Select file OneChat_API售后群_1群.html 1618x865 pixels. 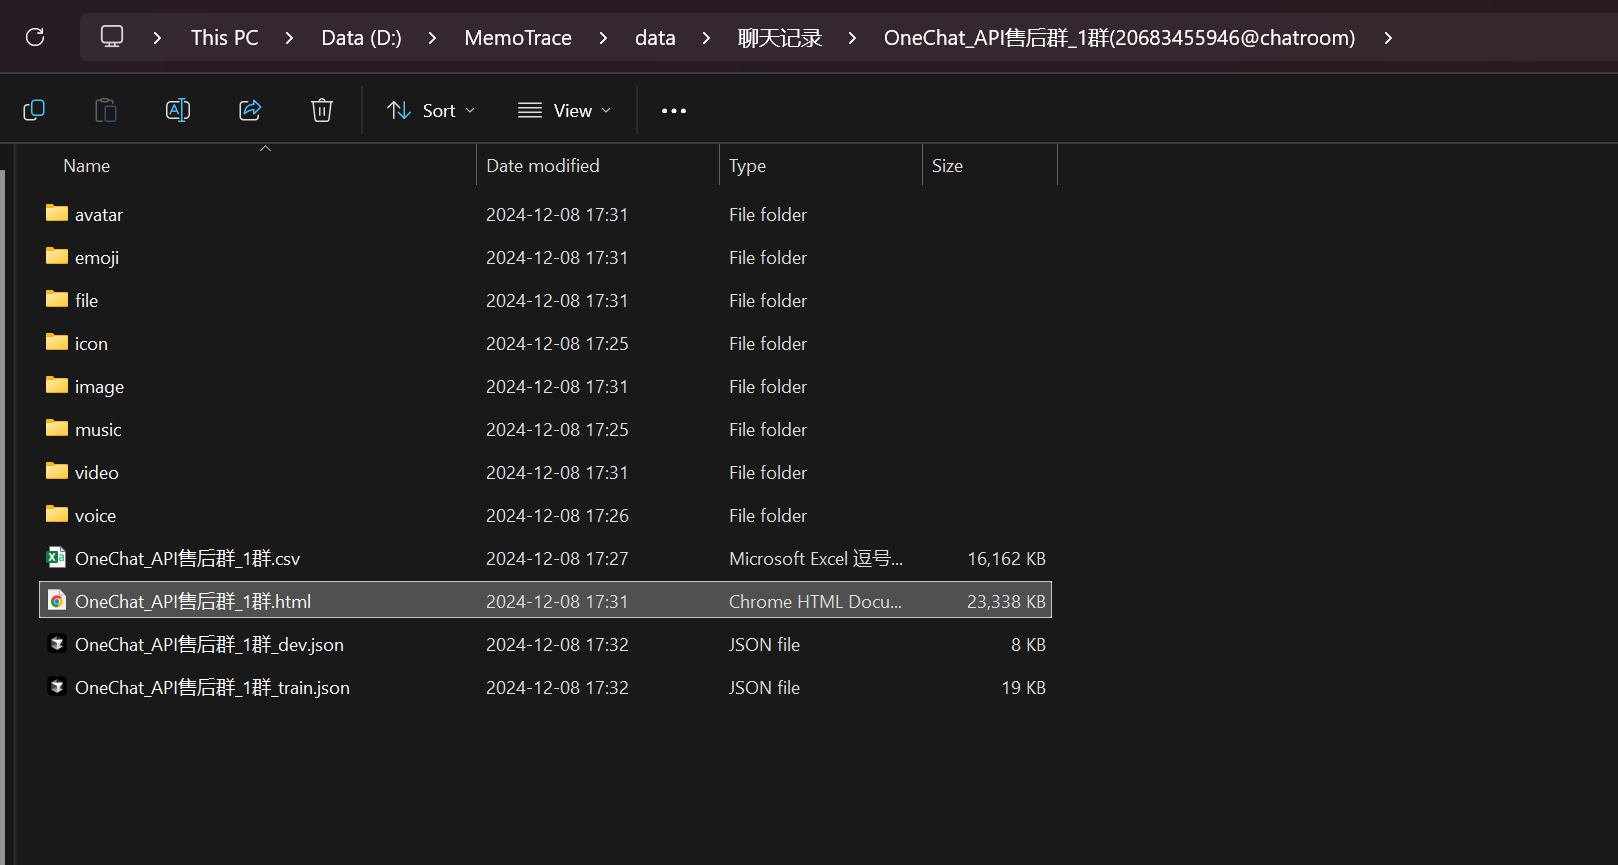click(x=193, y=602)
